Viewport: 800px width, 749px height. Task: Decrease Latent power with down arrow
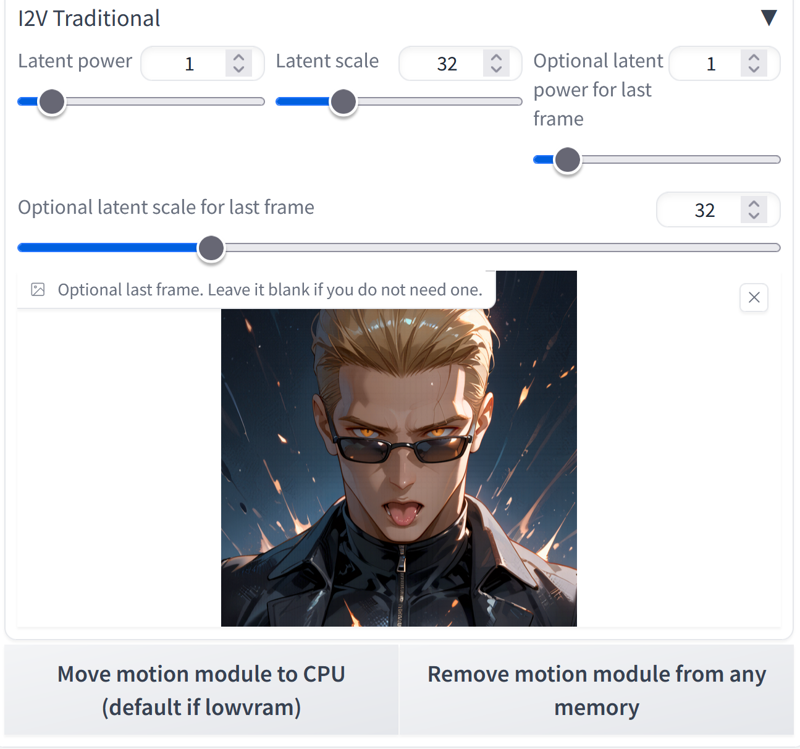pyautogui.click(x=238, y=70)
